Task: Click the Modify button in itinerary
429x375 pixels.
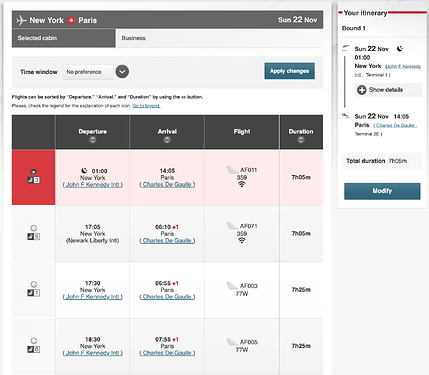Action: click(x=382, y=191)
